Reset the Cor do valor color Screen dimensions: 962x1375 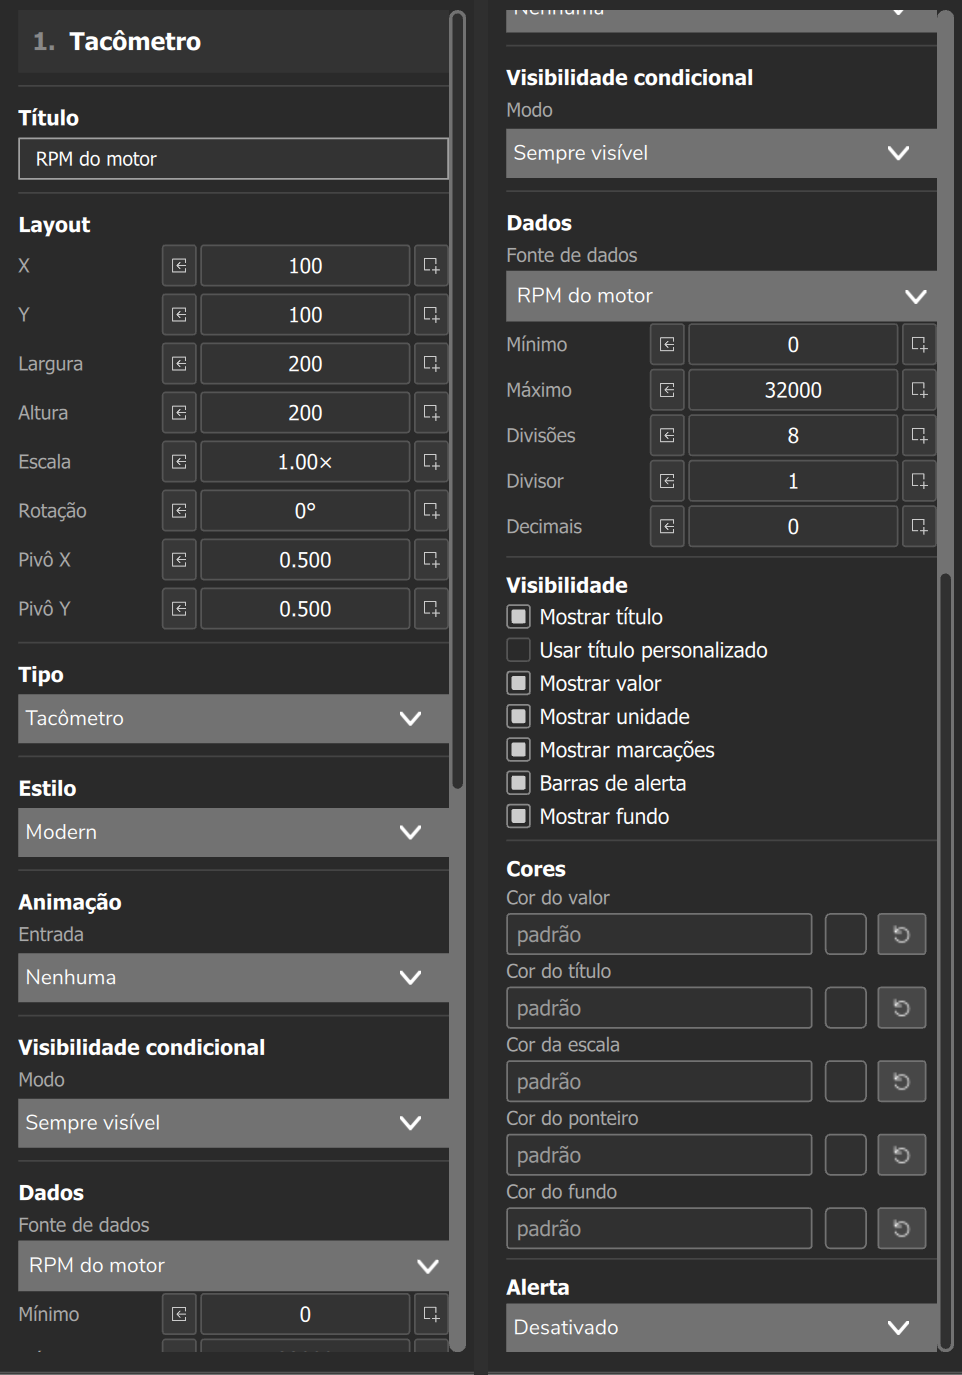(x=901, y=935)
